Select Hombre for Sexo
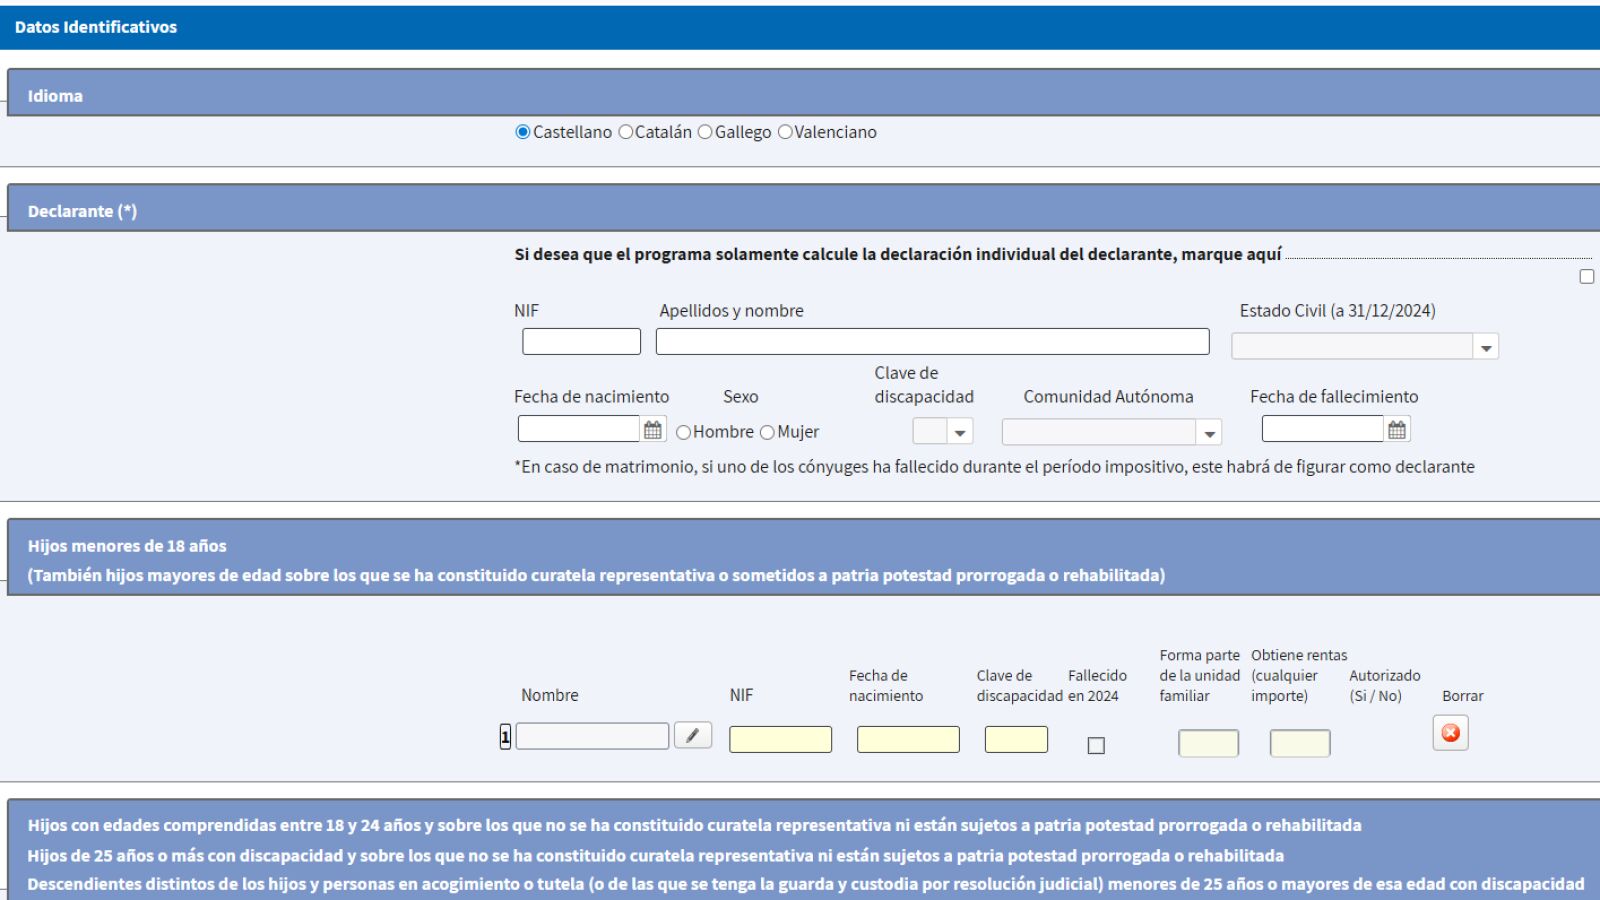This screenshot has width=1600, height=900. 684,432
